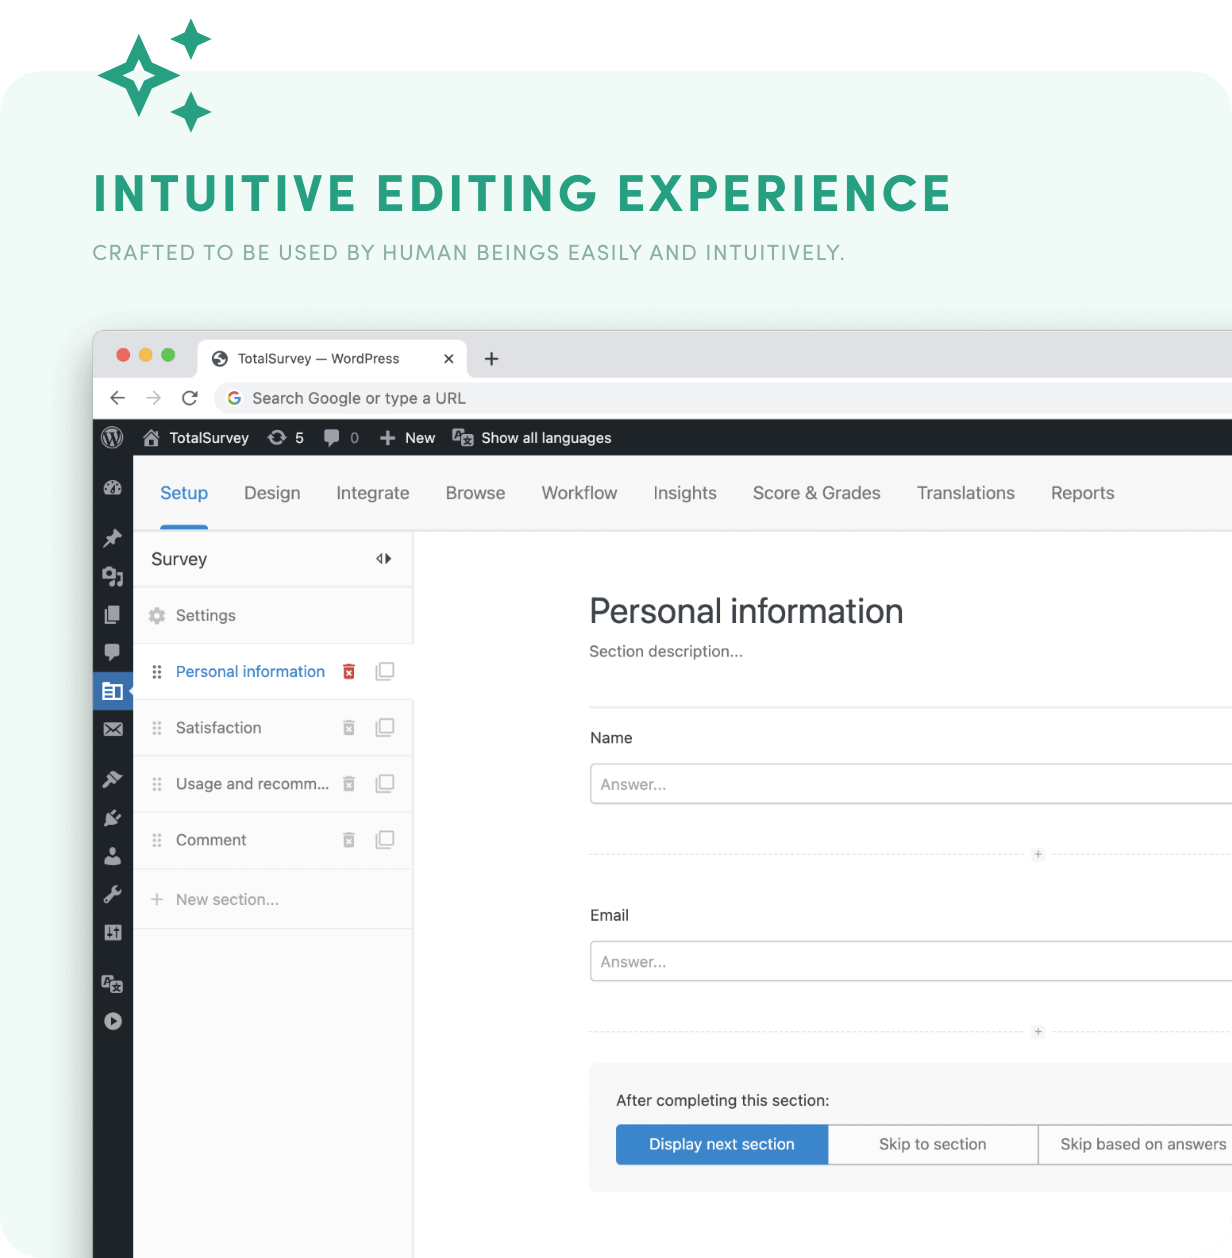Viewport: 1232px width, 1258px height.
Task: Open survey Settings in section list
Action: point(273,616)
